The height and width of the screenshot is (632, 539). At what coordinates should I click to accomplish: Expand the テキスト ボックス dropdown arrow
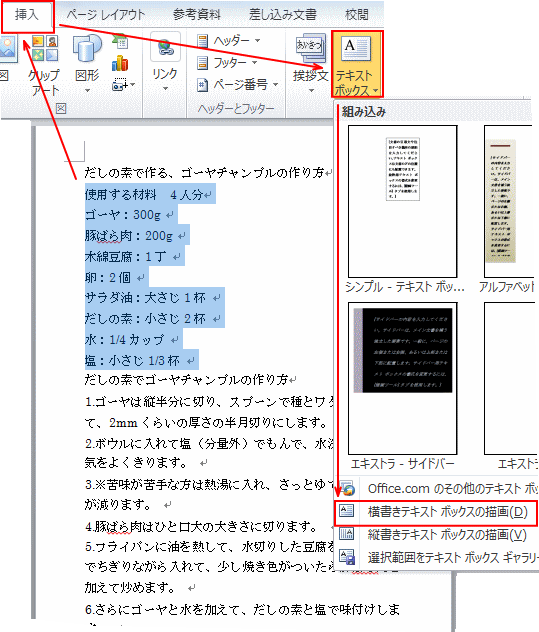[376, 91]
